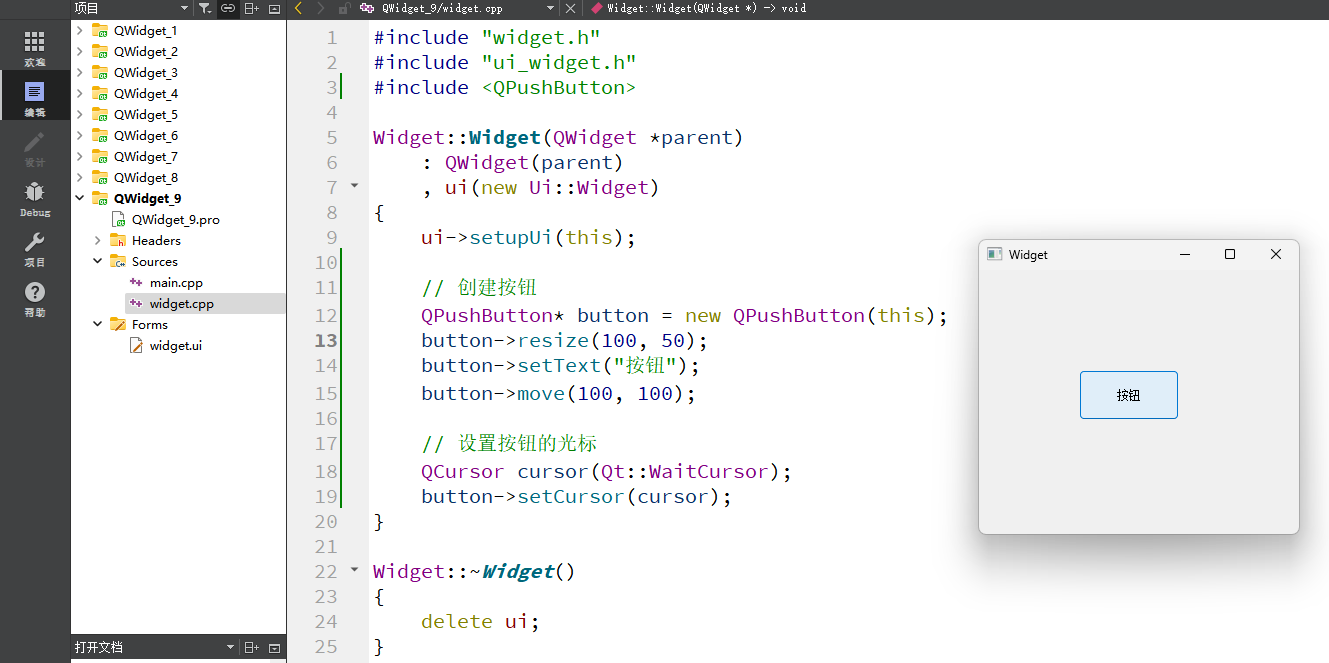Go back using the yellow left arrow
This screenshot has height=663, width=1329.
point(298,8)
